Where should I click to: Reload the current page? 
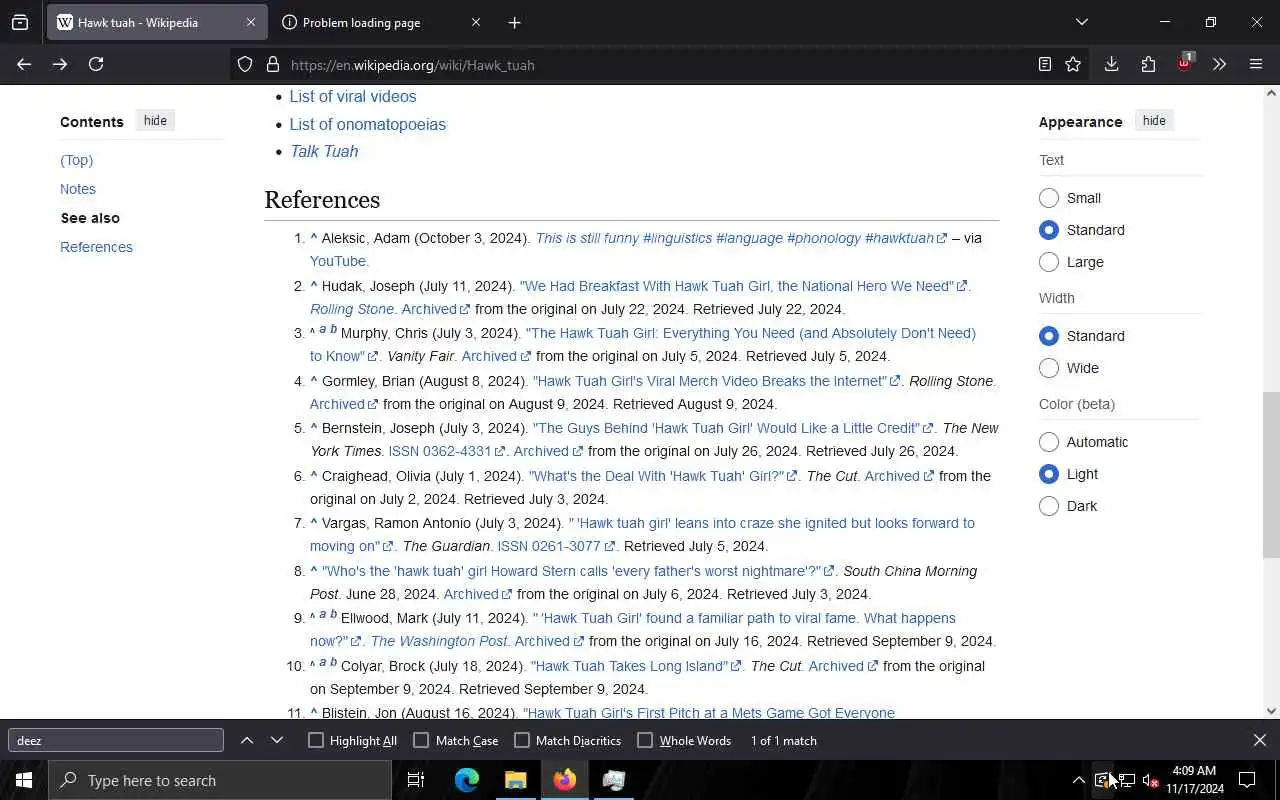[96, 64]
